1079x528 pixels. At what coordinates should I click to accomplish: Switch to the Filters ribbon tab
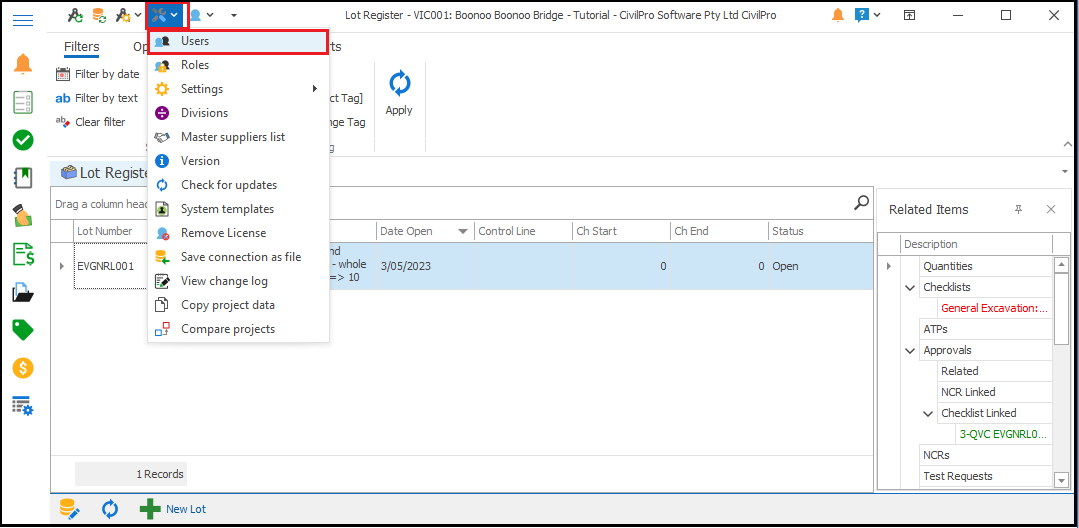pos(82,47)
